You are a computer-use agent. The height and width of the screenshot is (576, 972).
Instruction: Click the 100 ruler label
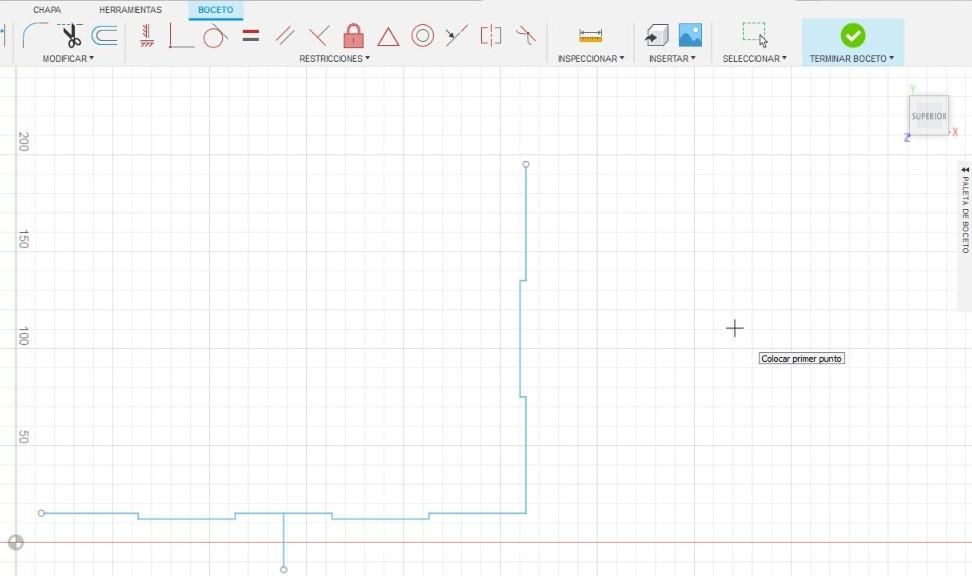(x=24, y=336)
